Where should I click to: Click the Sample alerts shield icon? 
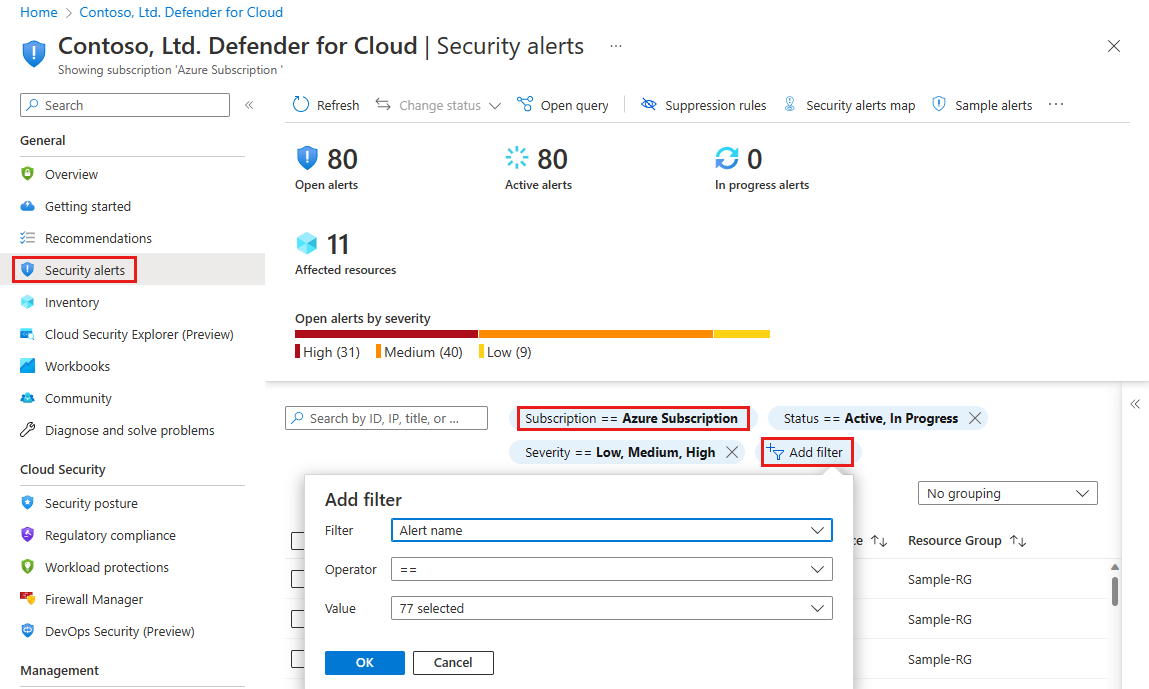point(939,105)
